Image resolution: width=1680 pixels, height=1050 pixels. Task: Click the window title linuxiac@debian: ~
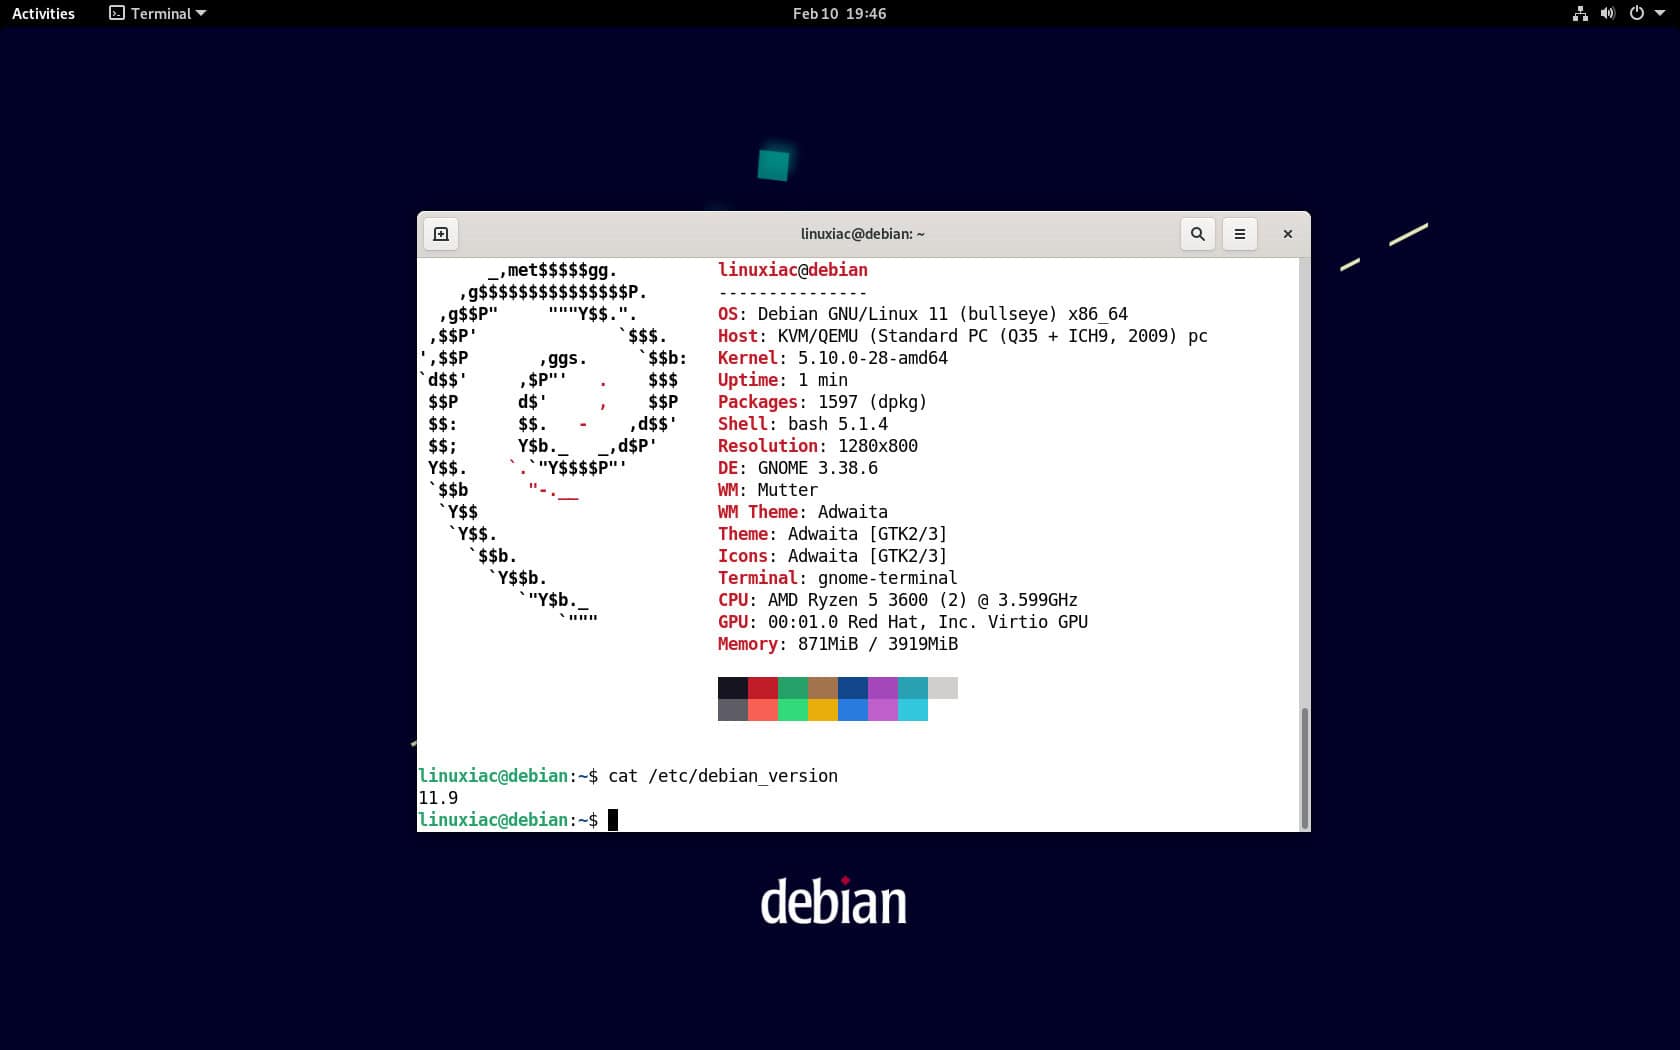[x=862, y=233]
